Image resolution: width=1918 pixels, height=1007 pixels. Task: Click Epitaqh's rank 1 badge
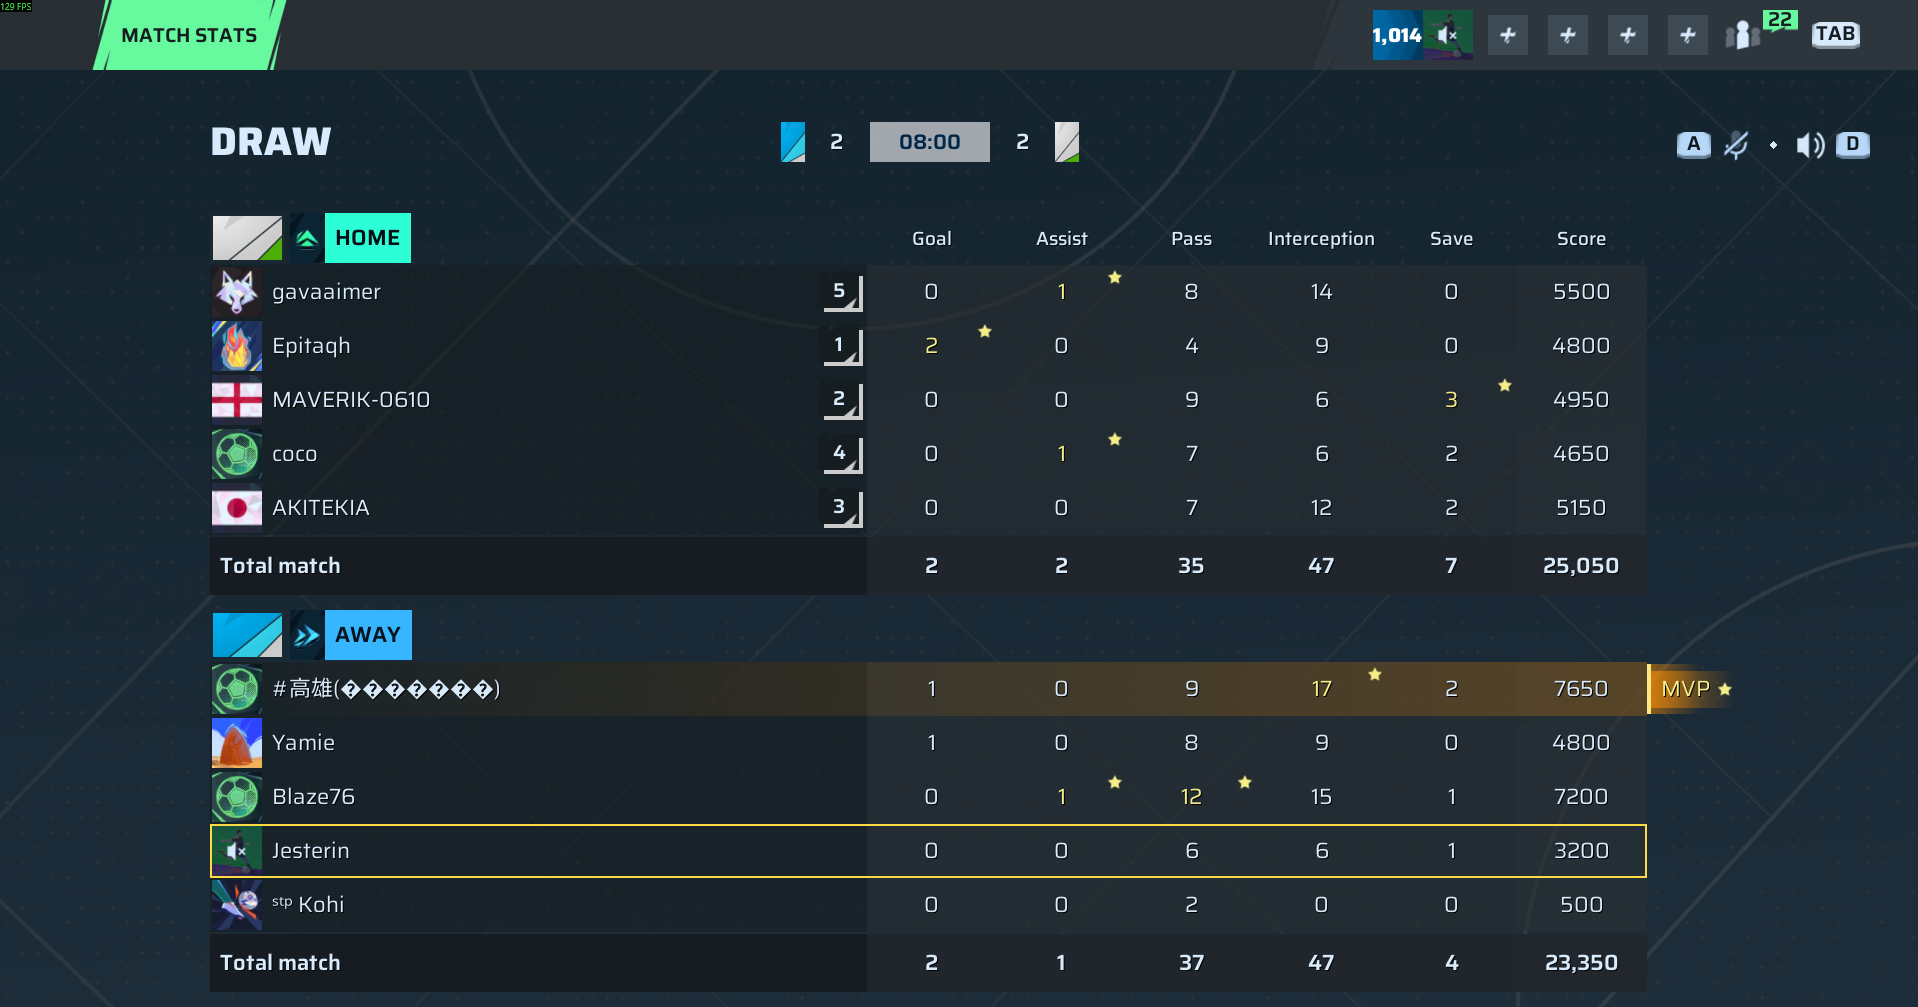(x=842, y=346)
